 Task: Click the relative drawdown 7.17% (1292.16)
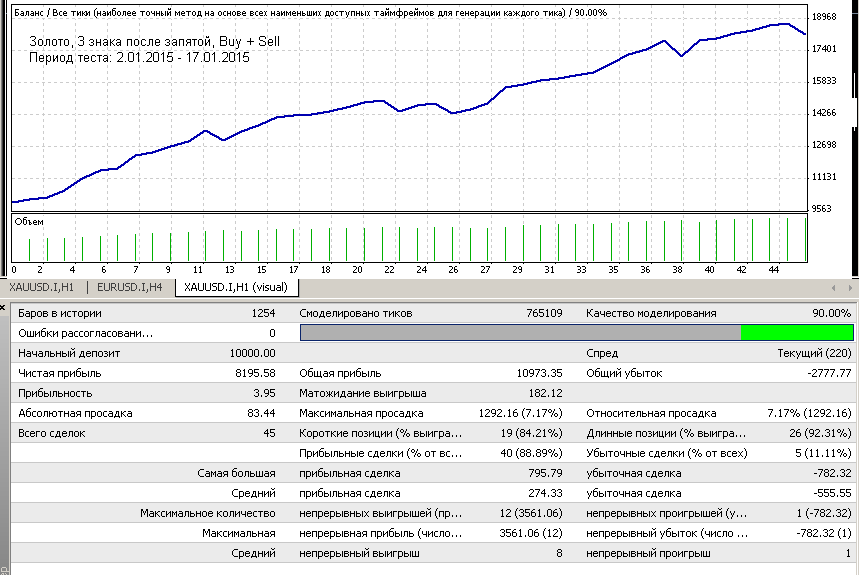(x=809, y=413)
